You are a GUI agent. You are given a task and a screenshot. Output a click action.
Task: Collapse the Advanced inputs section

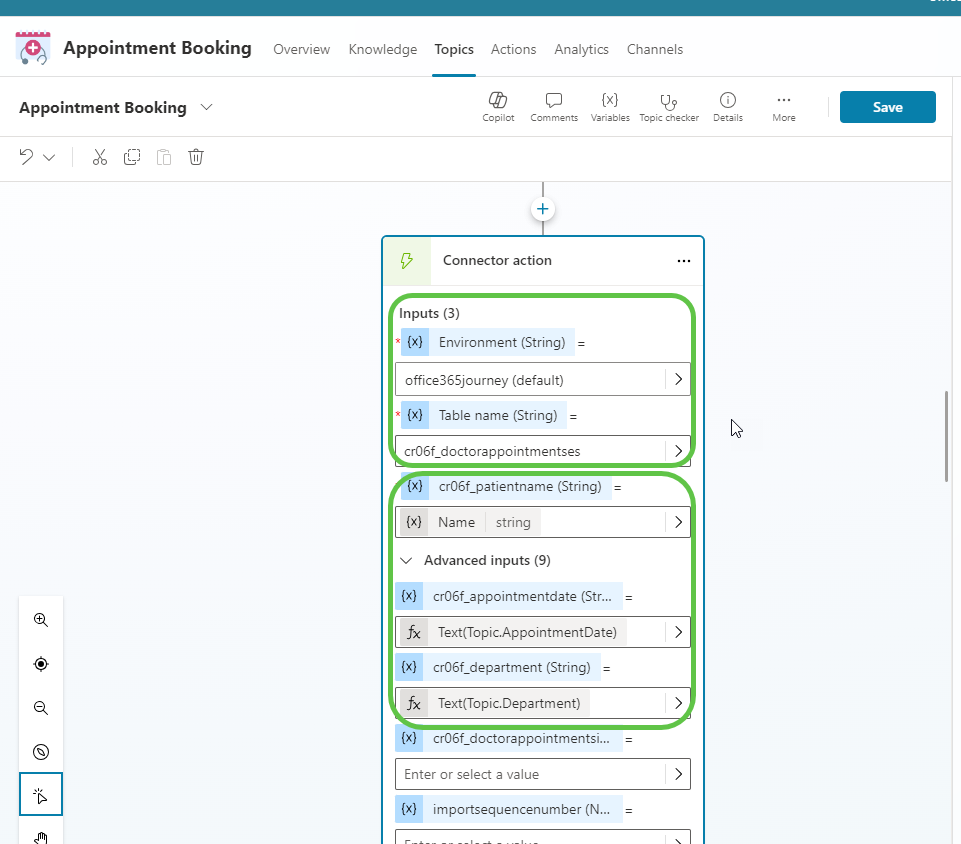point(406,560)
